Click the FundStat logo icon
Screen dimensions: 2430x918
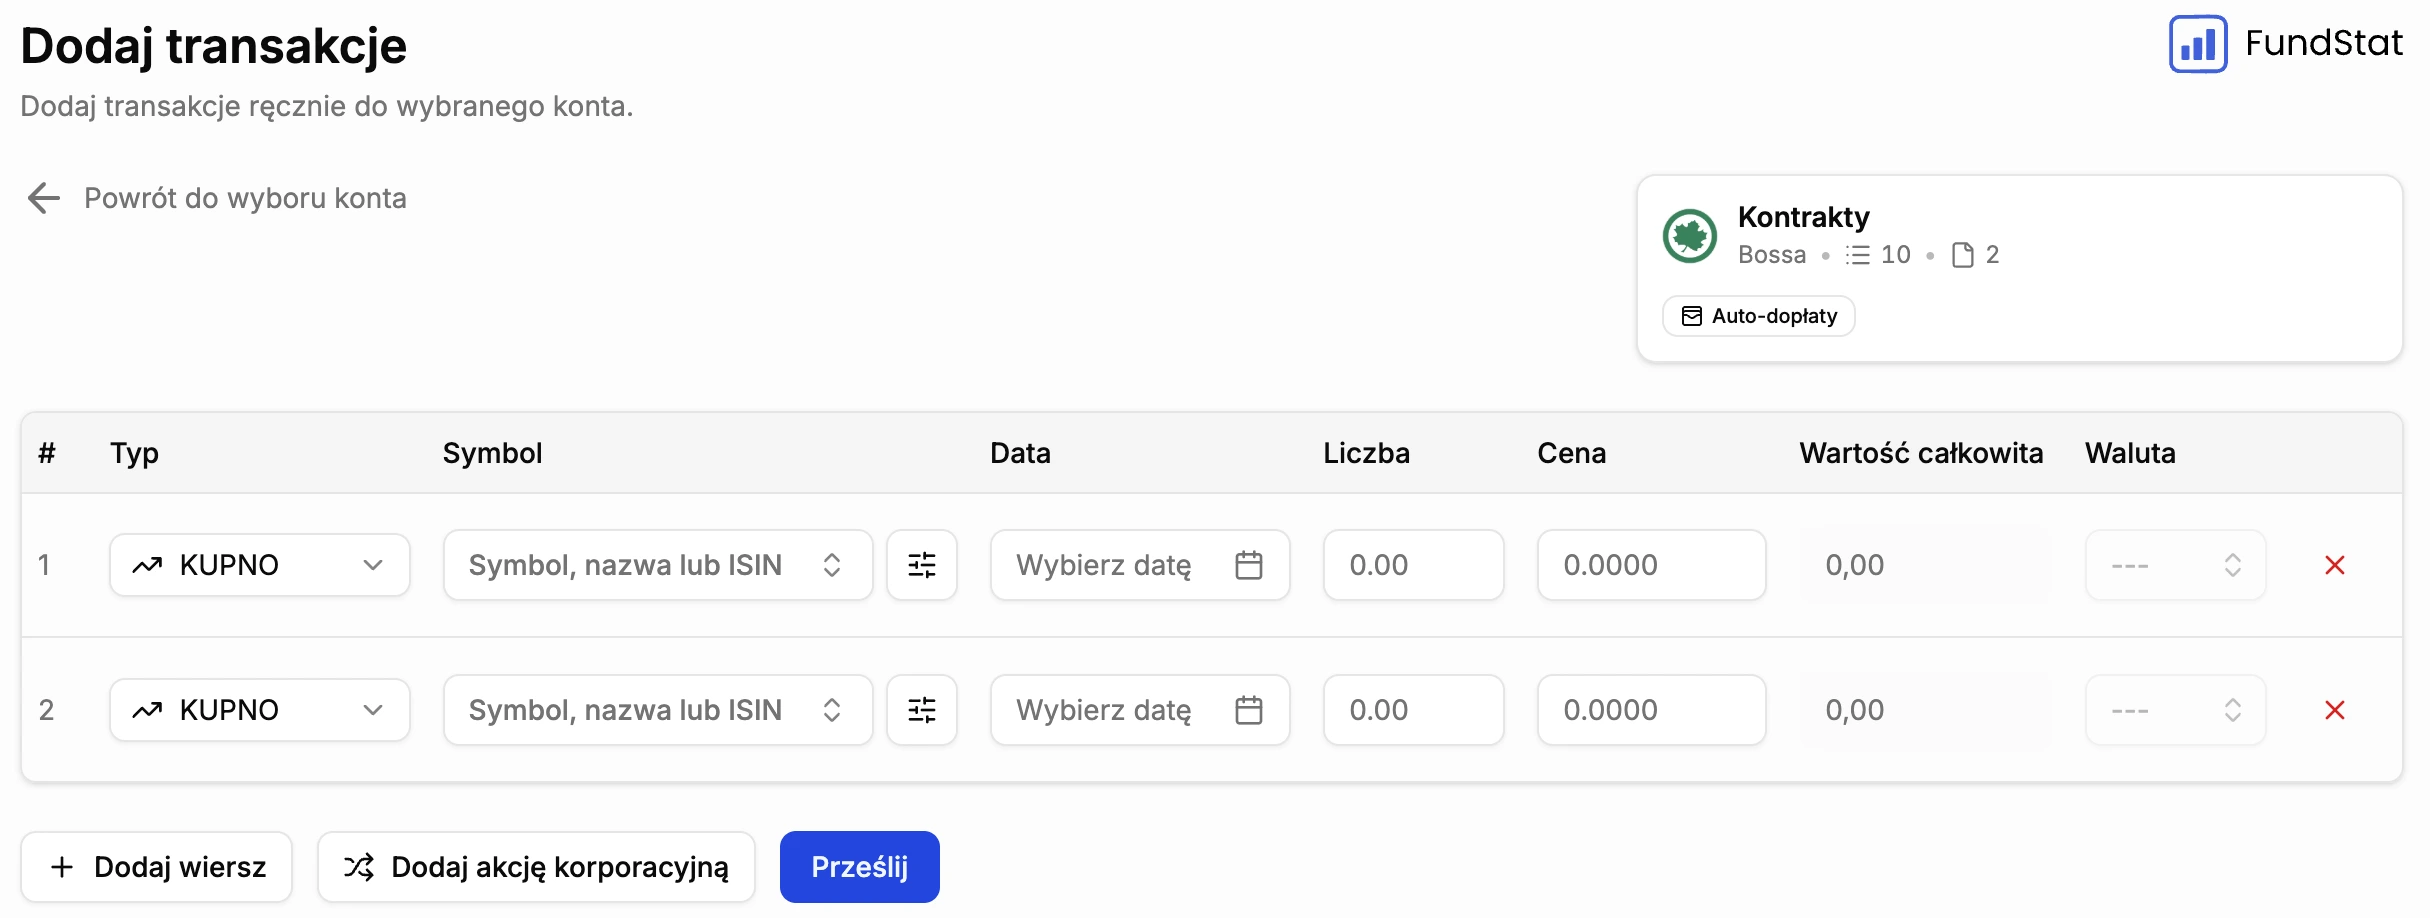(2197, 44)
